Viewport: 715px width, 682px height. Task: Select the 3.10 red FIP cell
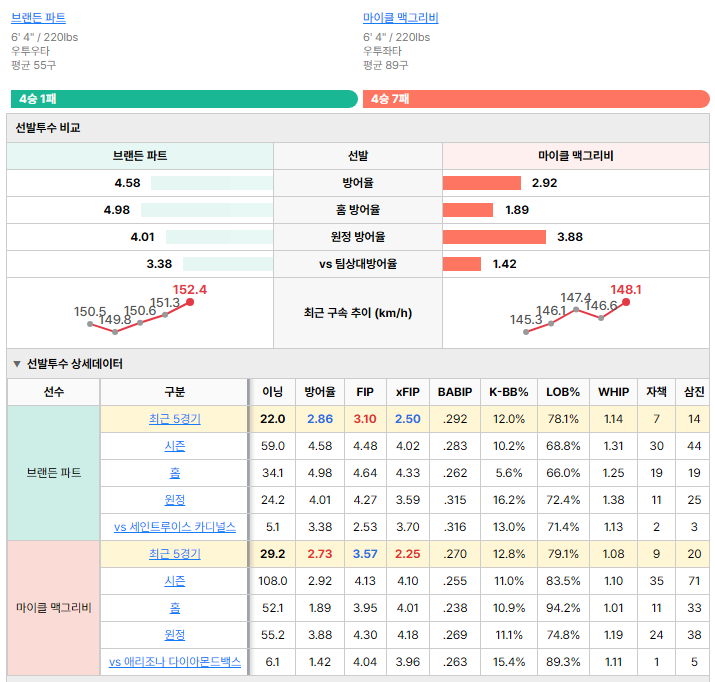(365, 419)
